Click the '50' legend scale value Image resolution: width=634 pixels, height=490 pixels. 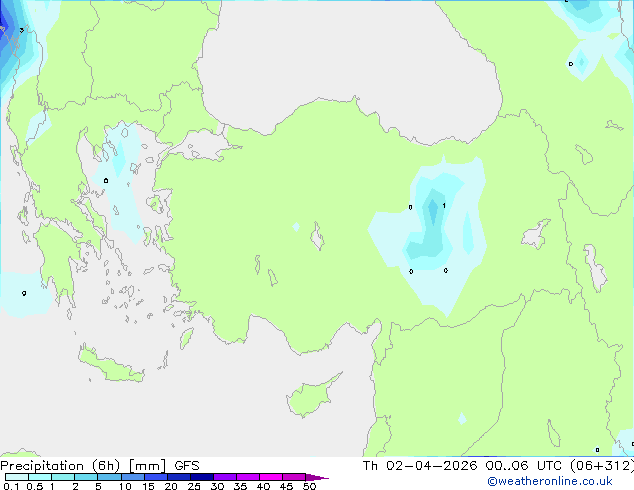[309, 486]
